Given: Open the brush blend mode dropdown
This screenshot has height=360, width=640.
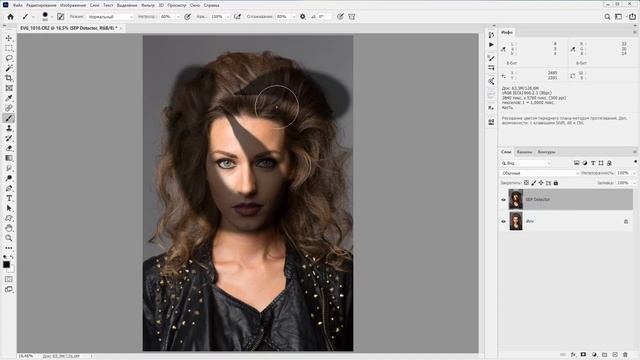Looking at the screenshot, I should pos(110,17).
